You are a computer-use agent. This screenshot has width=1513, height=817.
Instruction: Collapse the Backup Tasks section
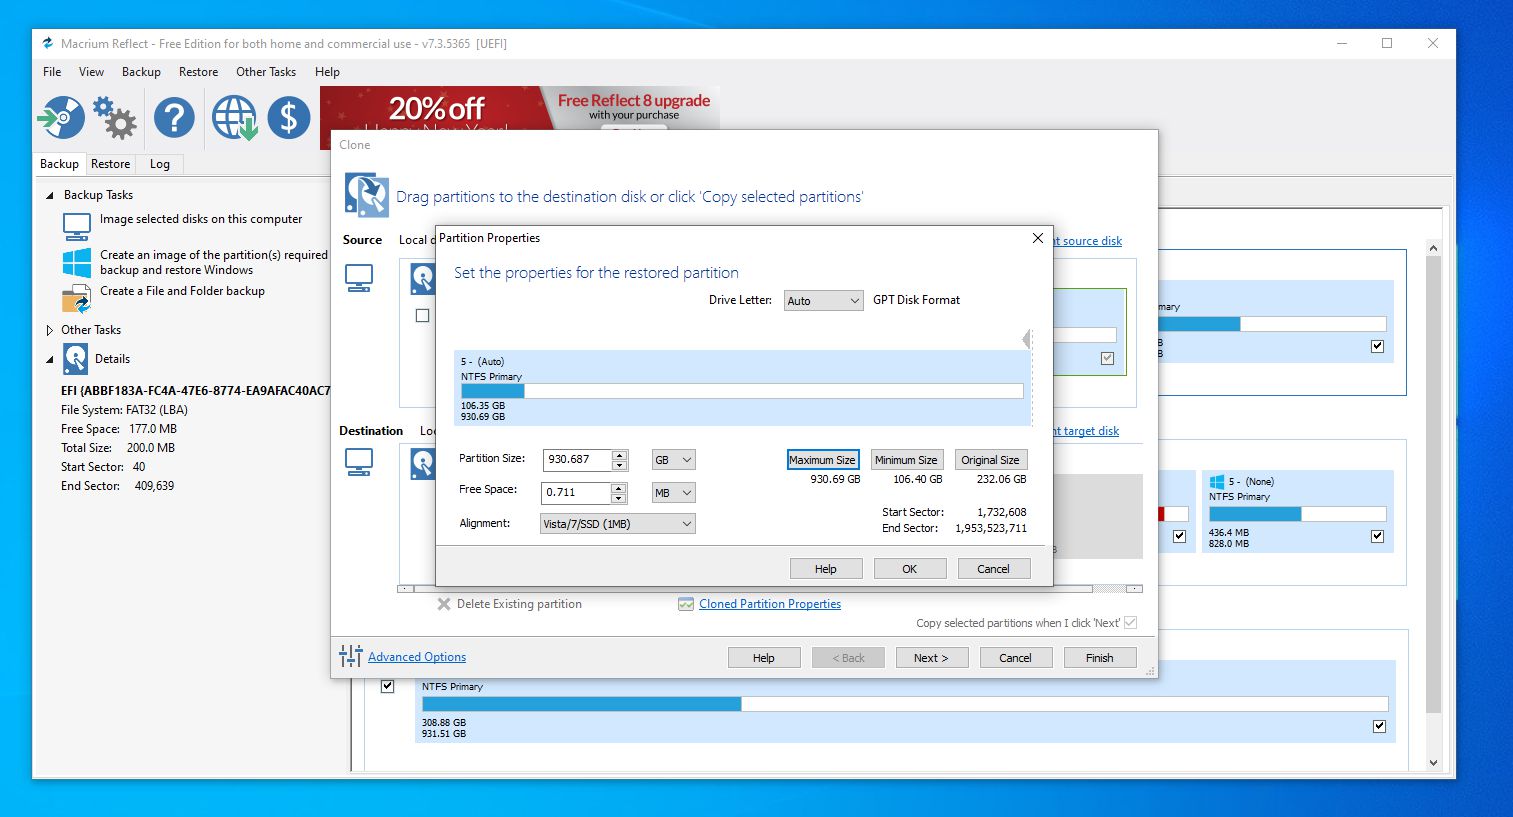coord(50,195)
